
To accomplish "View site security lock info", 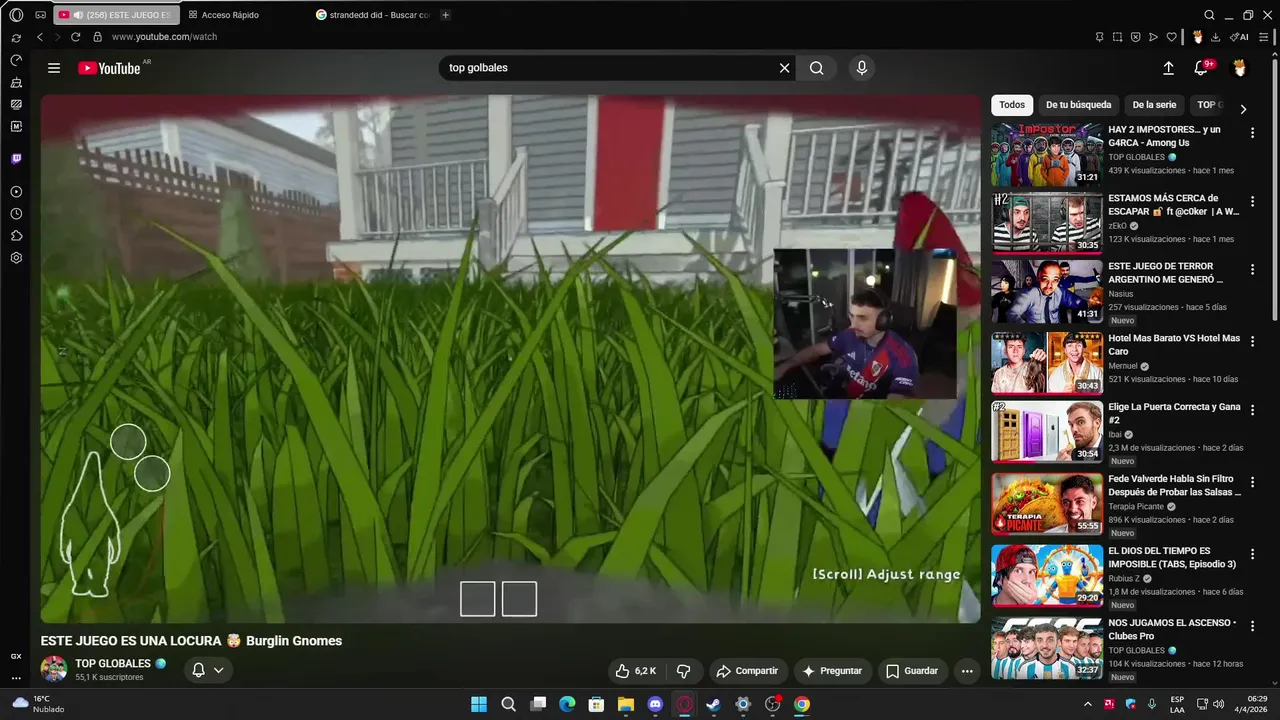I will point(97,37).
